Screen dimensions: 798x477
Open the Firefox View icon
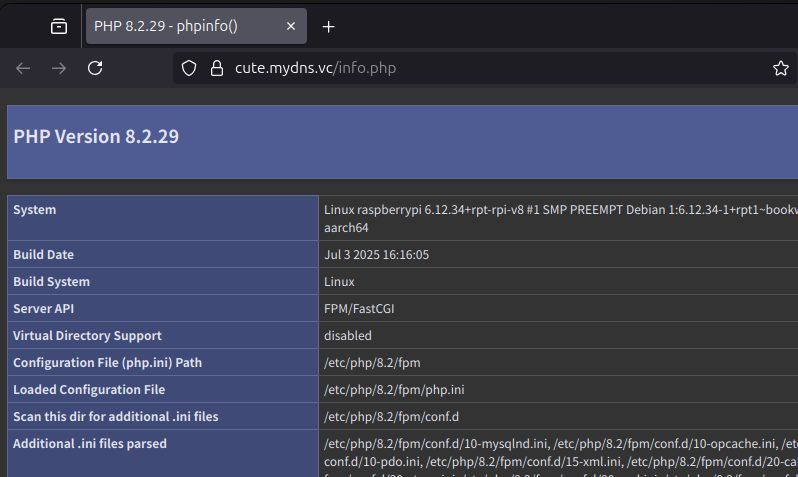click(x=59, y=26)
